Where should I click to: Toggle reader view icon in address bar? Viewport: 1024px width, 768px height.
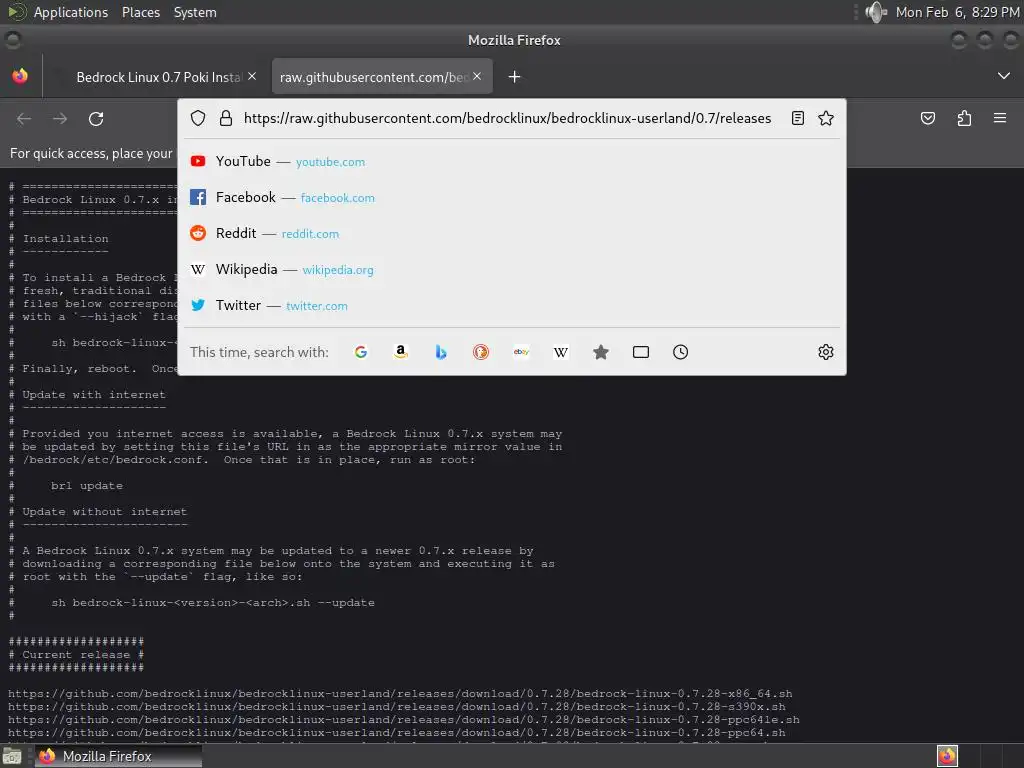coord(797,118)
